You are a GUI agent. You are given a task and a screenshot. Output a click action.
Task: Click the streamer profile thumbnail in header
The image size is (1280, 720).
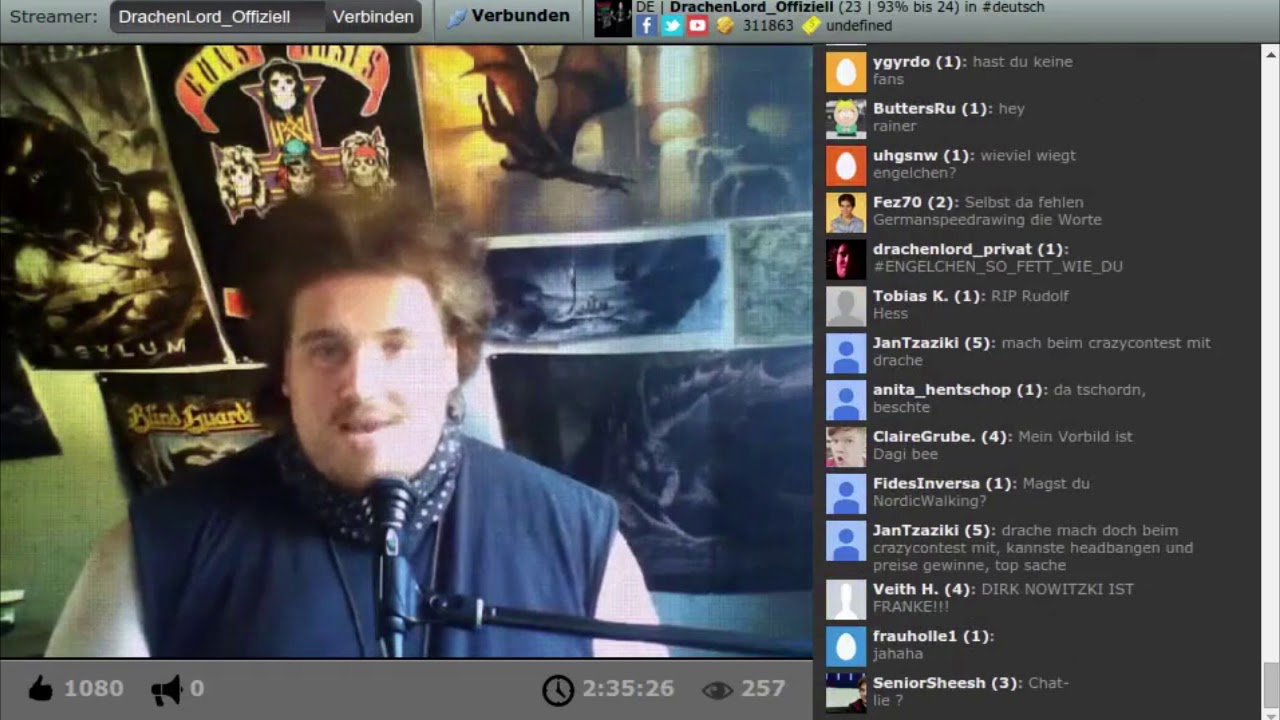pyautogui.click(x=613, y=19)
